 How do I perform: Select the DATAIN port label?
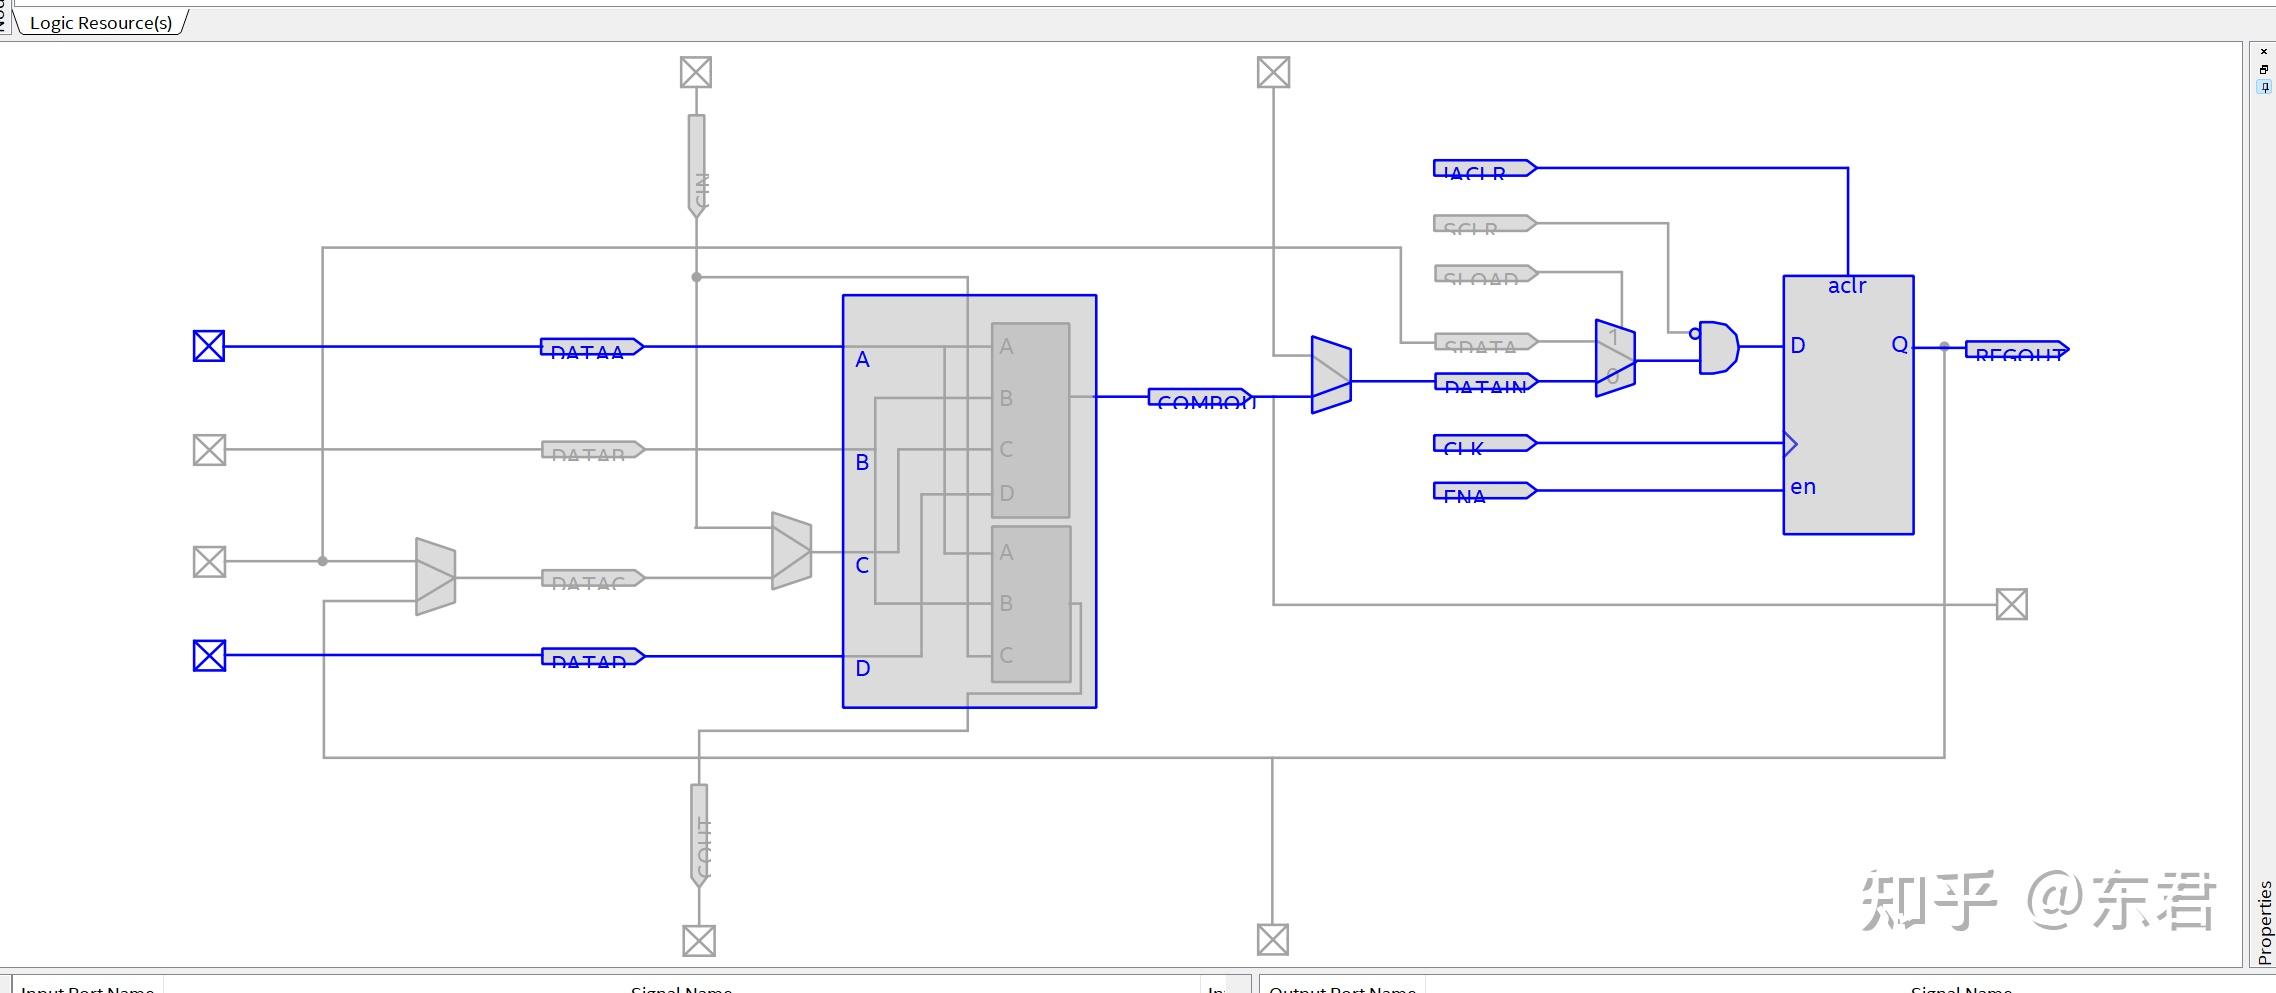(x=1485, y=382)
